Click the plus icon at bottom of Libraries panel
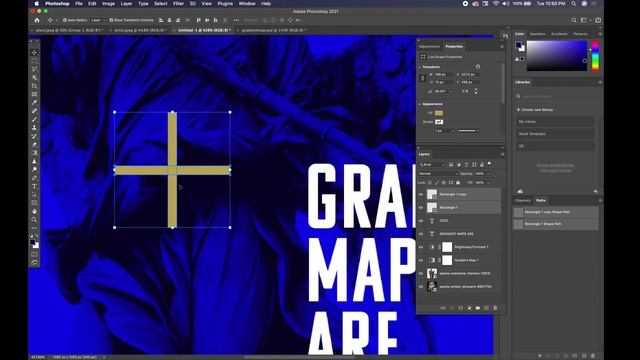Image resolution: width=640 pixels, height=360 pixels. coord(596,191)
